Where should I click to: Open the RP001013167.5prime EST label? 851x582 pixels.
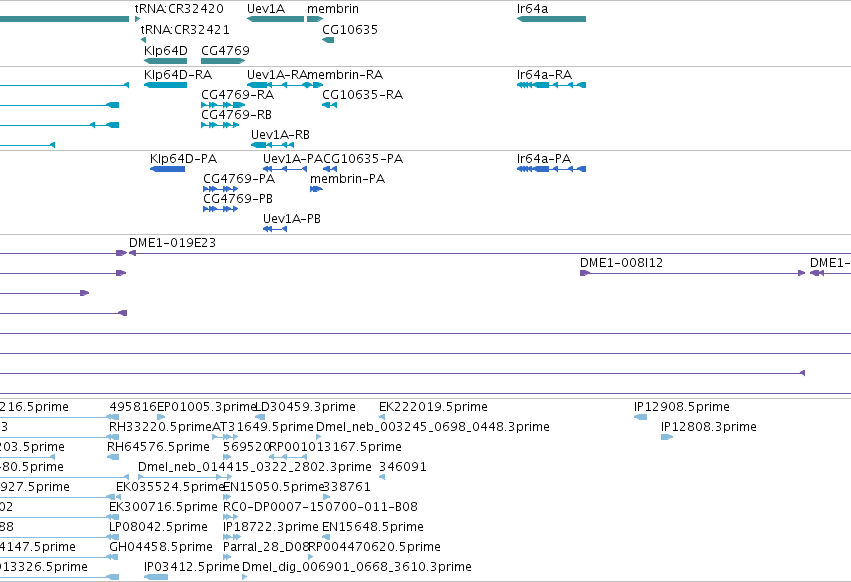[x=335, y=447]
